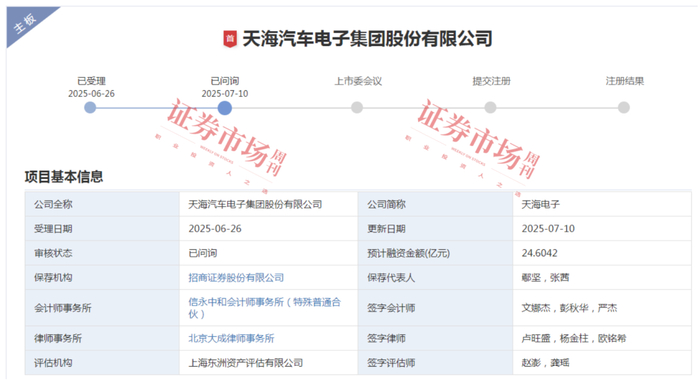Open the 招商证券股份有限公司 sponsor link
Image resolution: width=700 pixels, height=381 pixels.
pos(236,278)
